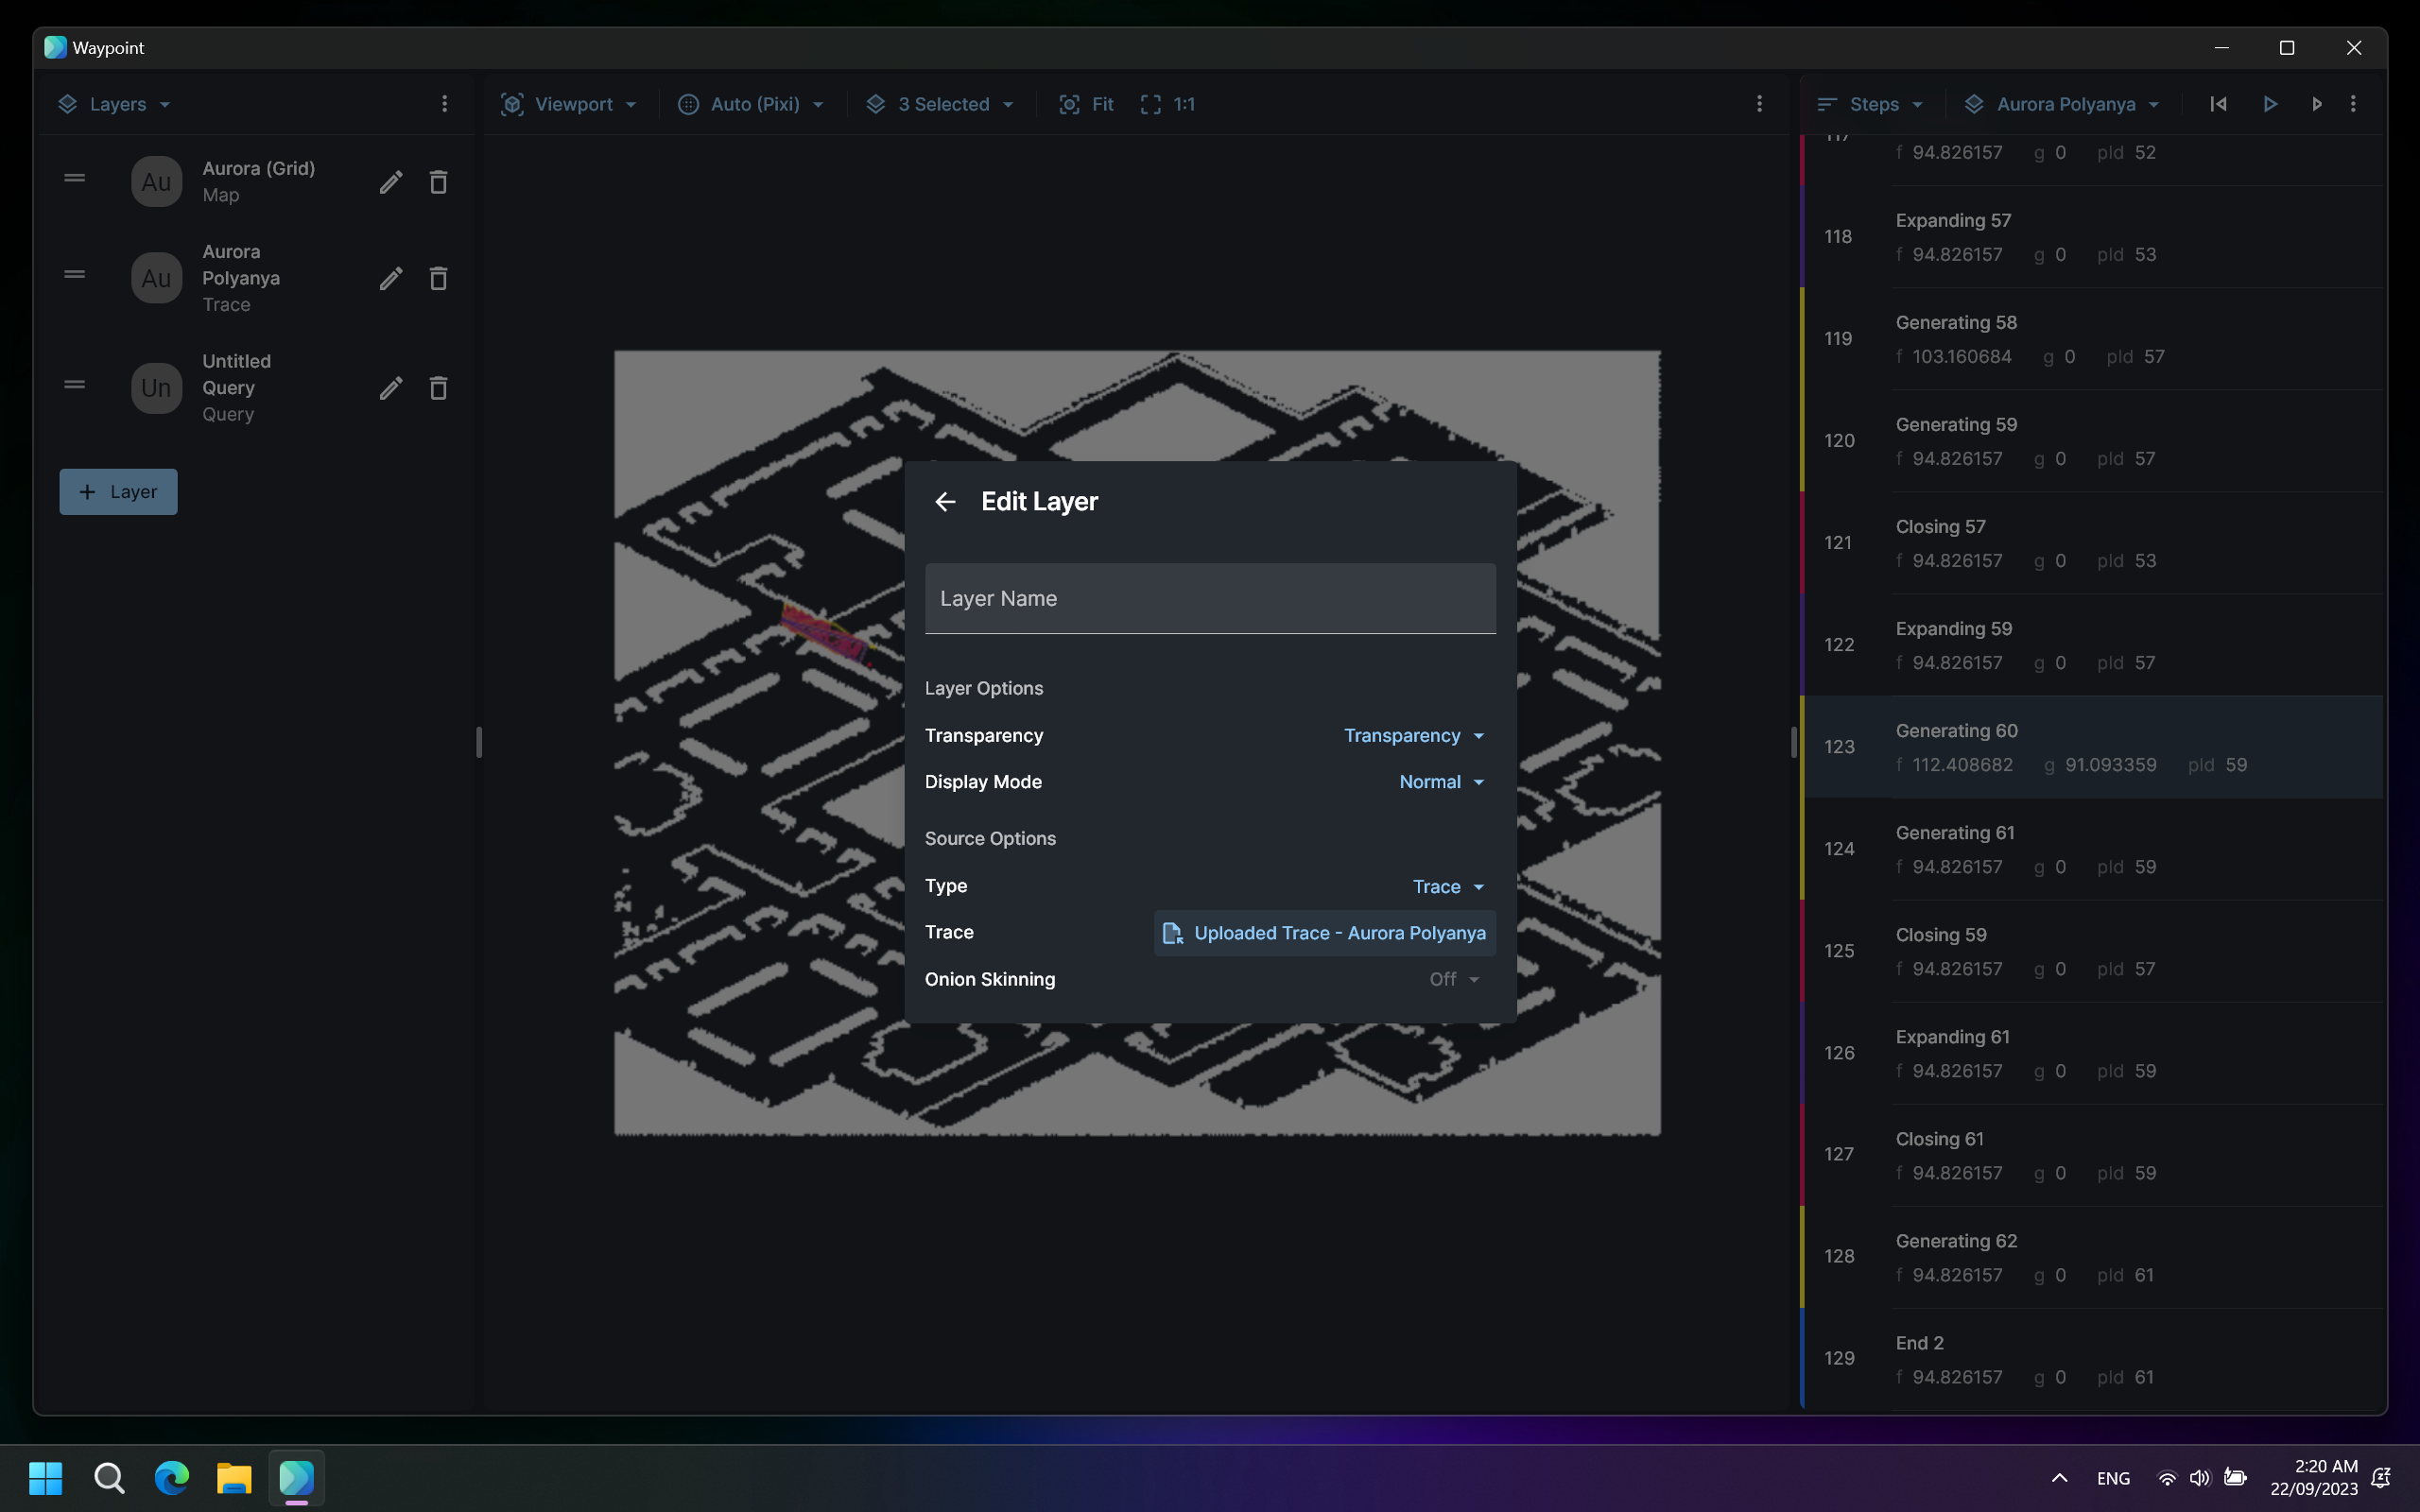The width and height of the screenshot is (2420, 1512).
Task: Open the Layers panel dropdown
Action: [114, 104]
